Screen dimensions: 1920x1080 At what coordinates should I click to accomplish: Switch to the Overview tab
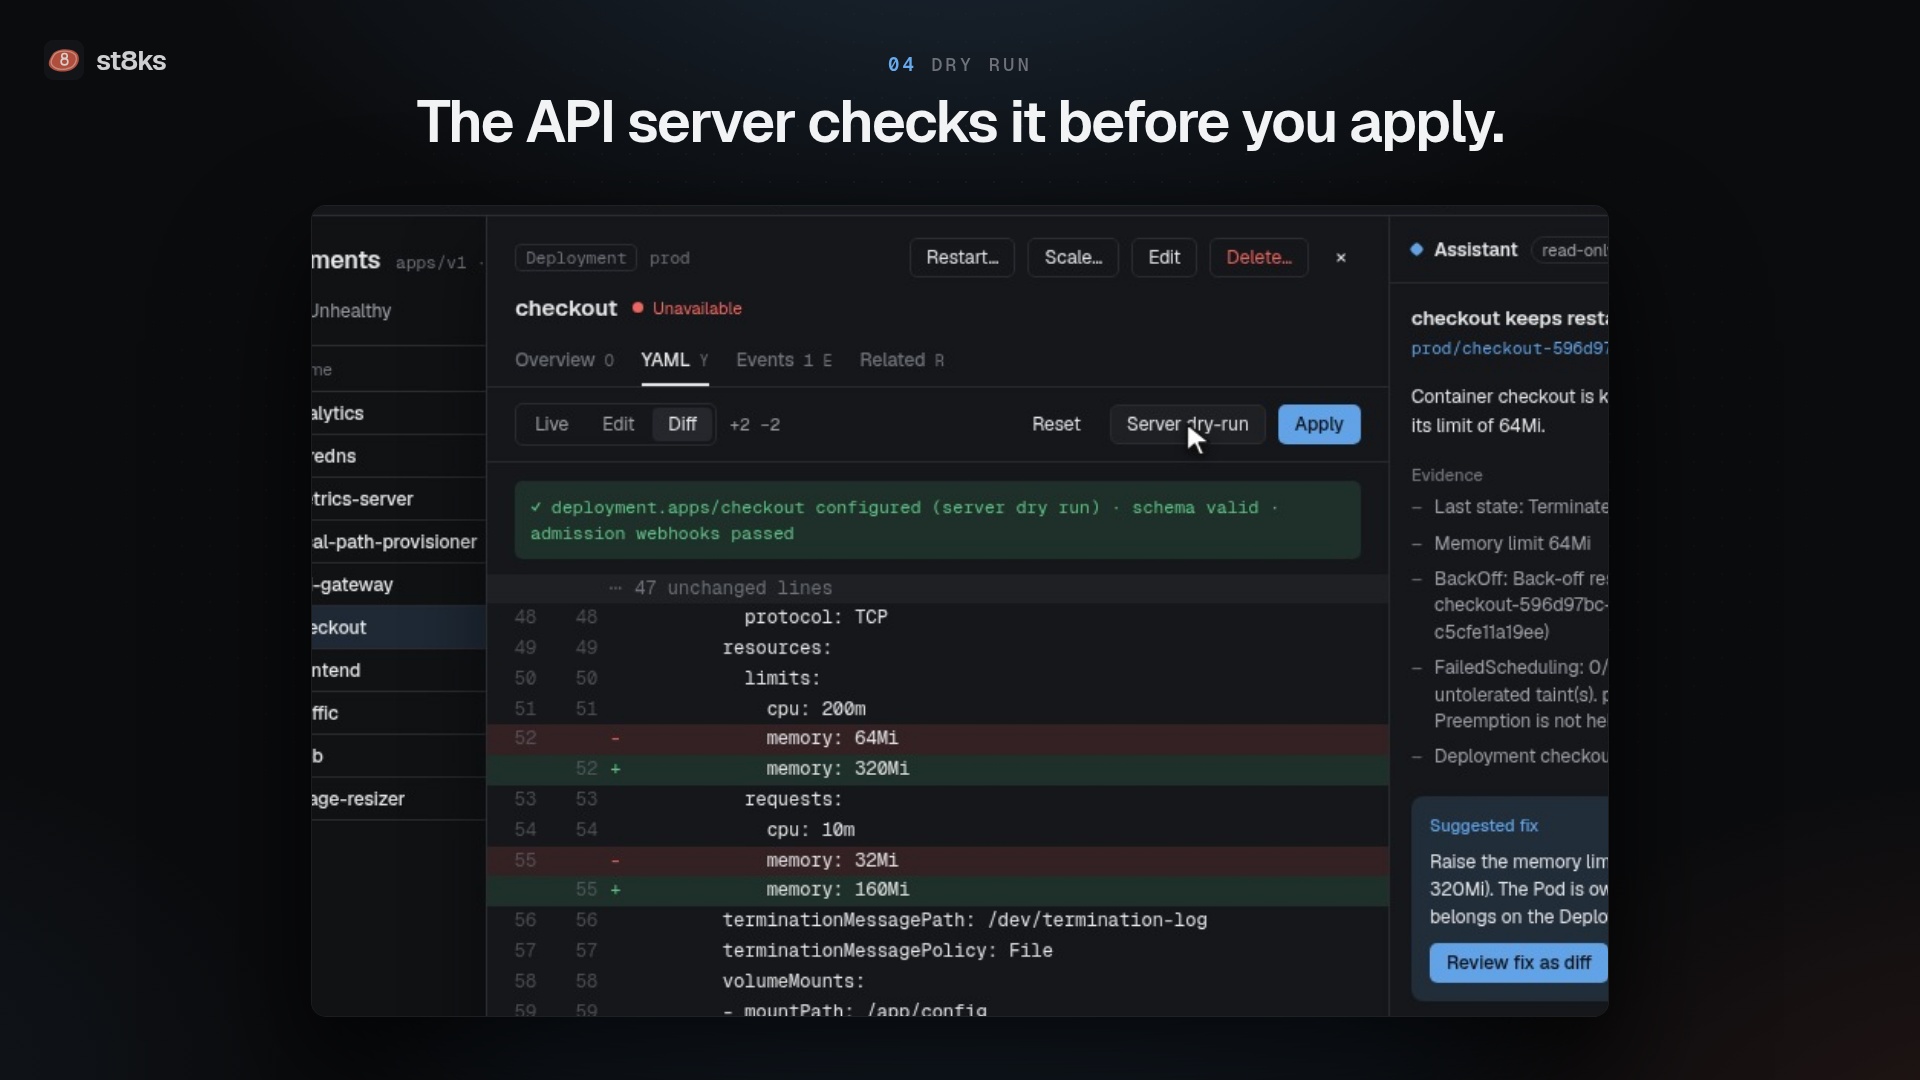click(564, 360)
